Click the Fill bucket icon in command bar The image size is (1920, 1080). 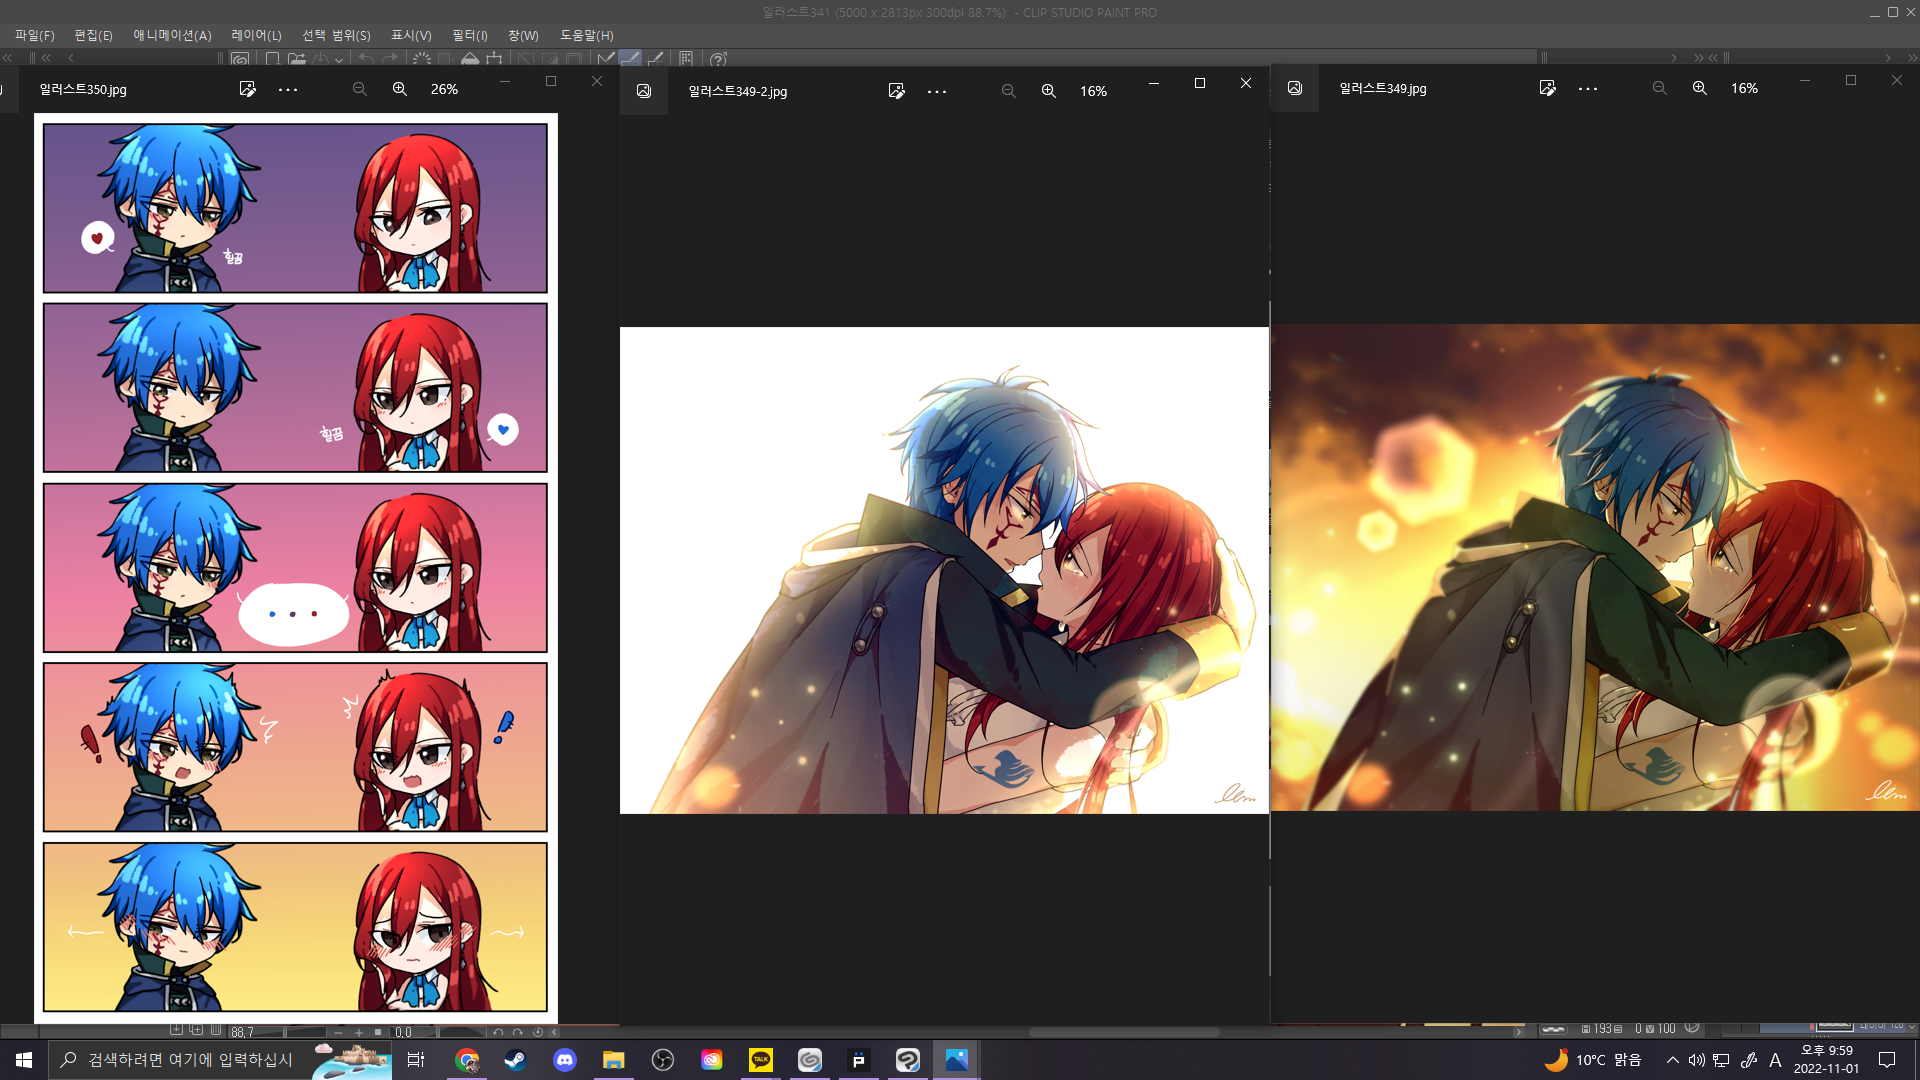click(470, 59)
